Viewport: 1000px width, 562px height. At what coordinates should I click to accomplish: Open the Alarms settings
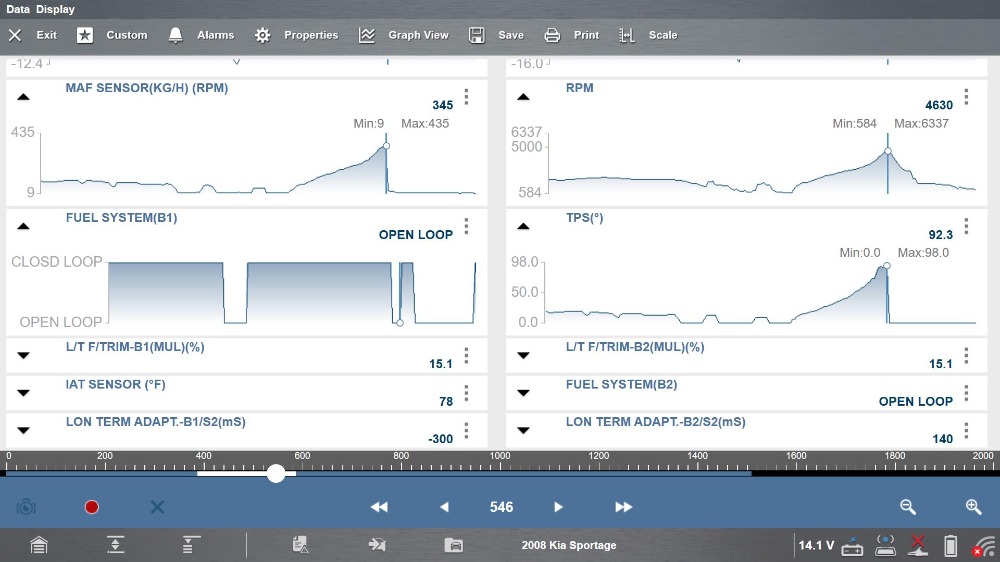tap(201, 35)
